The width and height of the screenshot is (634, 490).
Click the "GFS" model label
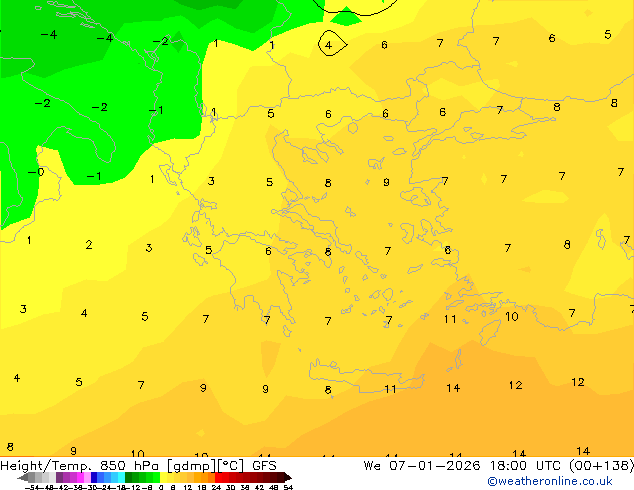tap(264, 466)
